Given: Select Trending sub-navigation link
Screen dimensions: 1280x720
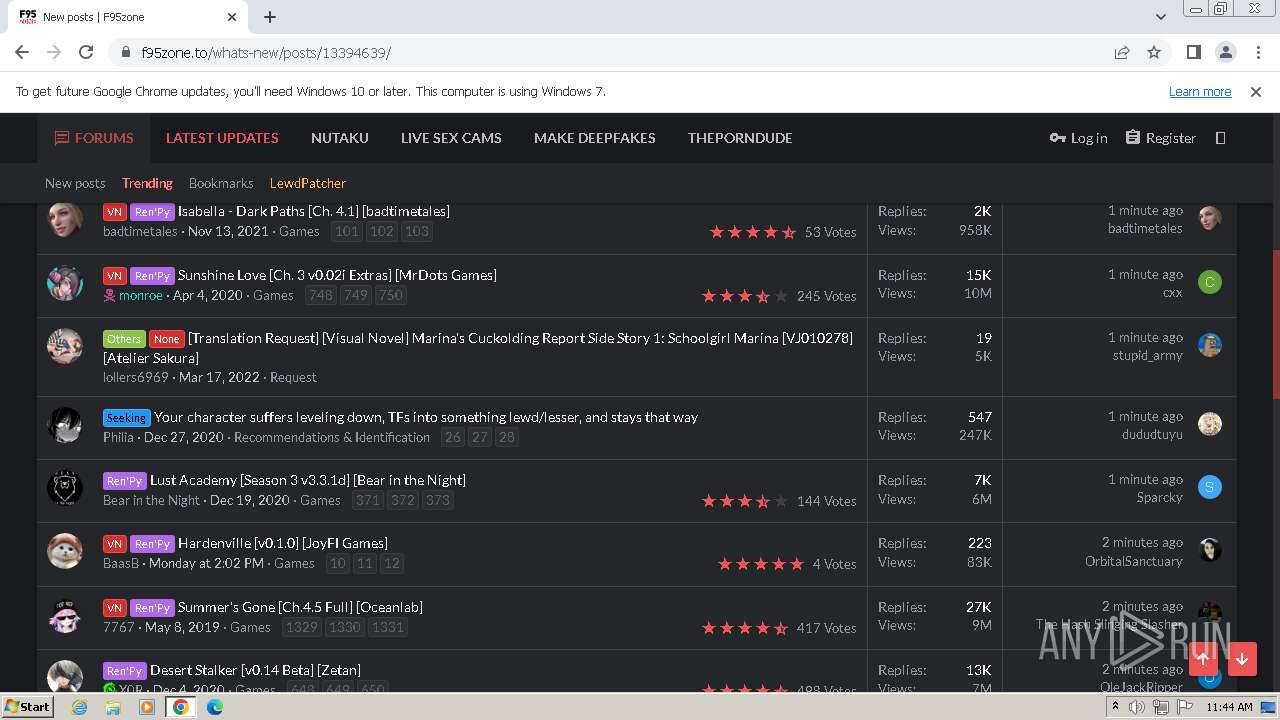Looking at the screenshot, I should 147,183.
